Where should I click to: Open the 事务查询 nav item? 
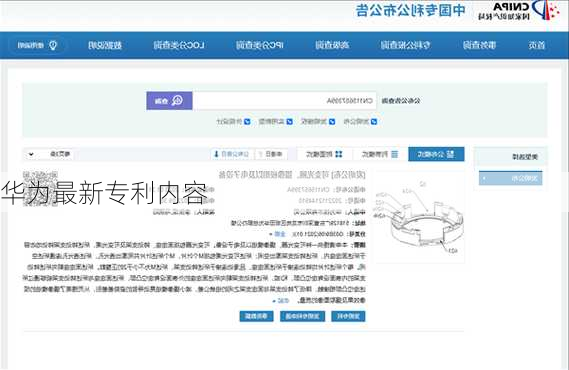(479, 45)
